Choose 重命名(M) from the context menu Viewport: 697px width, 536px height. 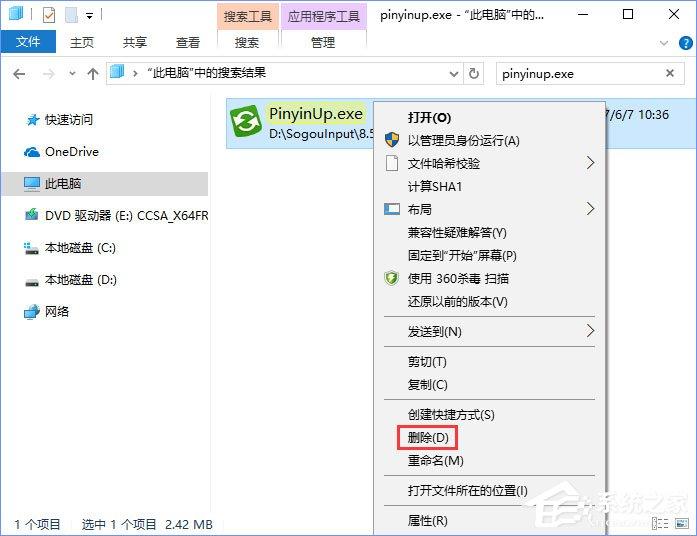489,461
